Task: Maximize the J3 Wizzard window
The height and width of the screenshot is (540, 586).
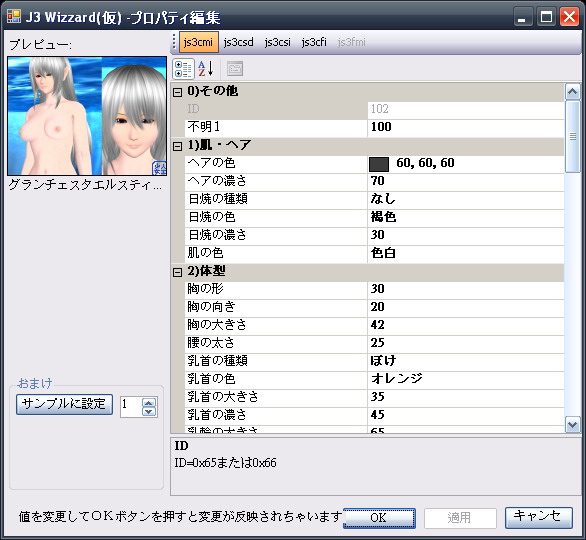Action: [x=546, y=17]
